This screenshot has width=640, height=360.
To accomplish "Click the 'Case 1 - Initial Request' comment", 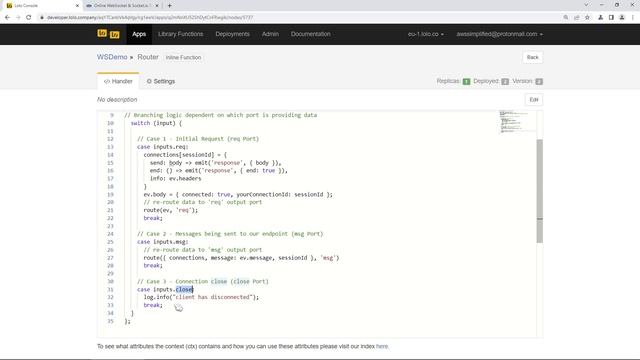I will [198, 139].
